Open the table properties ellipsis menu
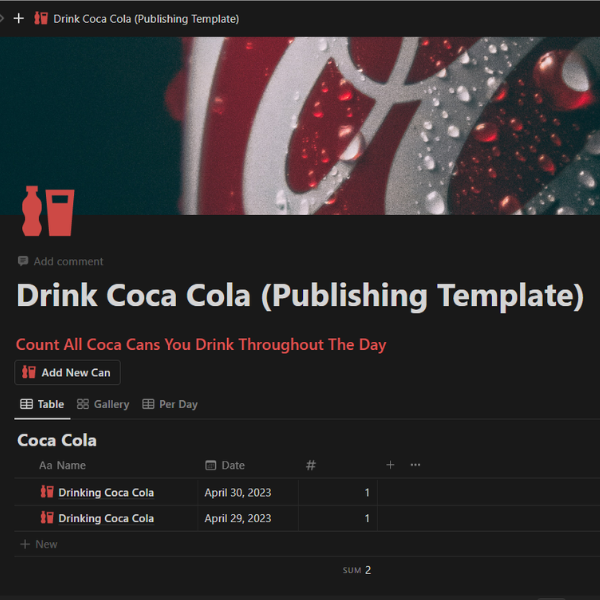 tap(415, 465)
